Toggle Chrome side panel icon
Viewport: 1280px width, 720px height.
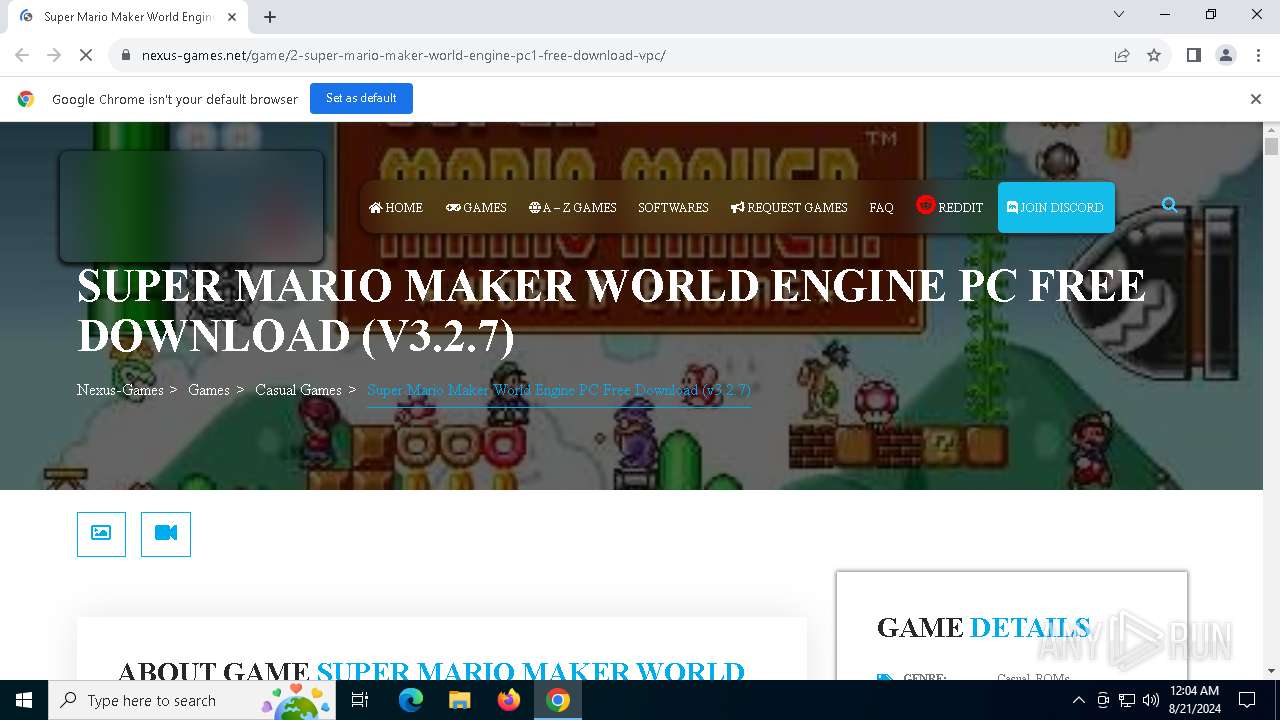pos(1194,55)
